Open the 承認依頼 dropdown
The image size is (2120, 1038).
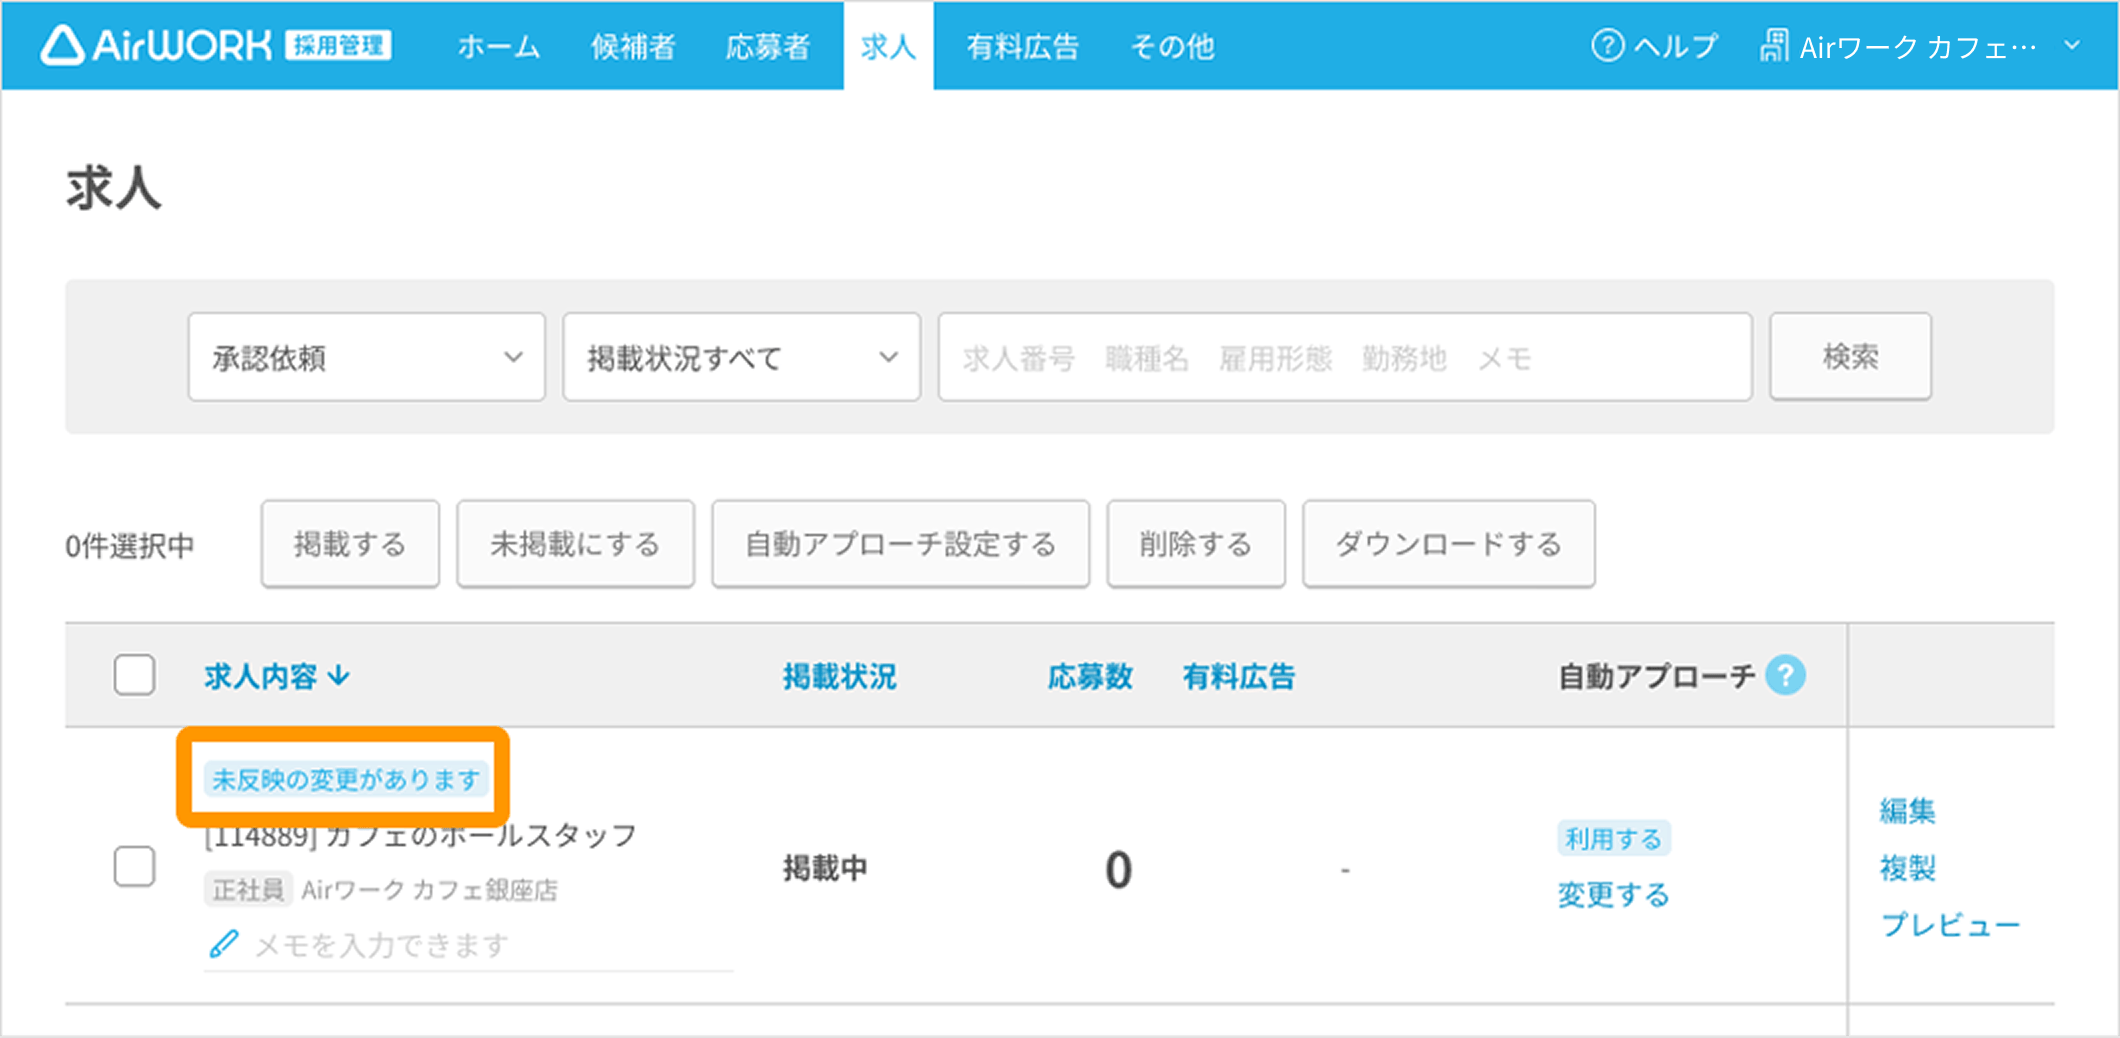pyautogui.click(x=367, y=357)
